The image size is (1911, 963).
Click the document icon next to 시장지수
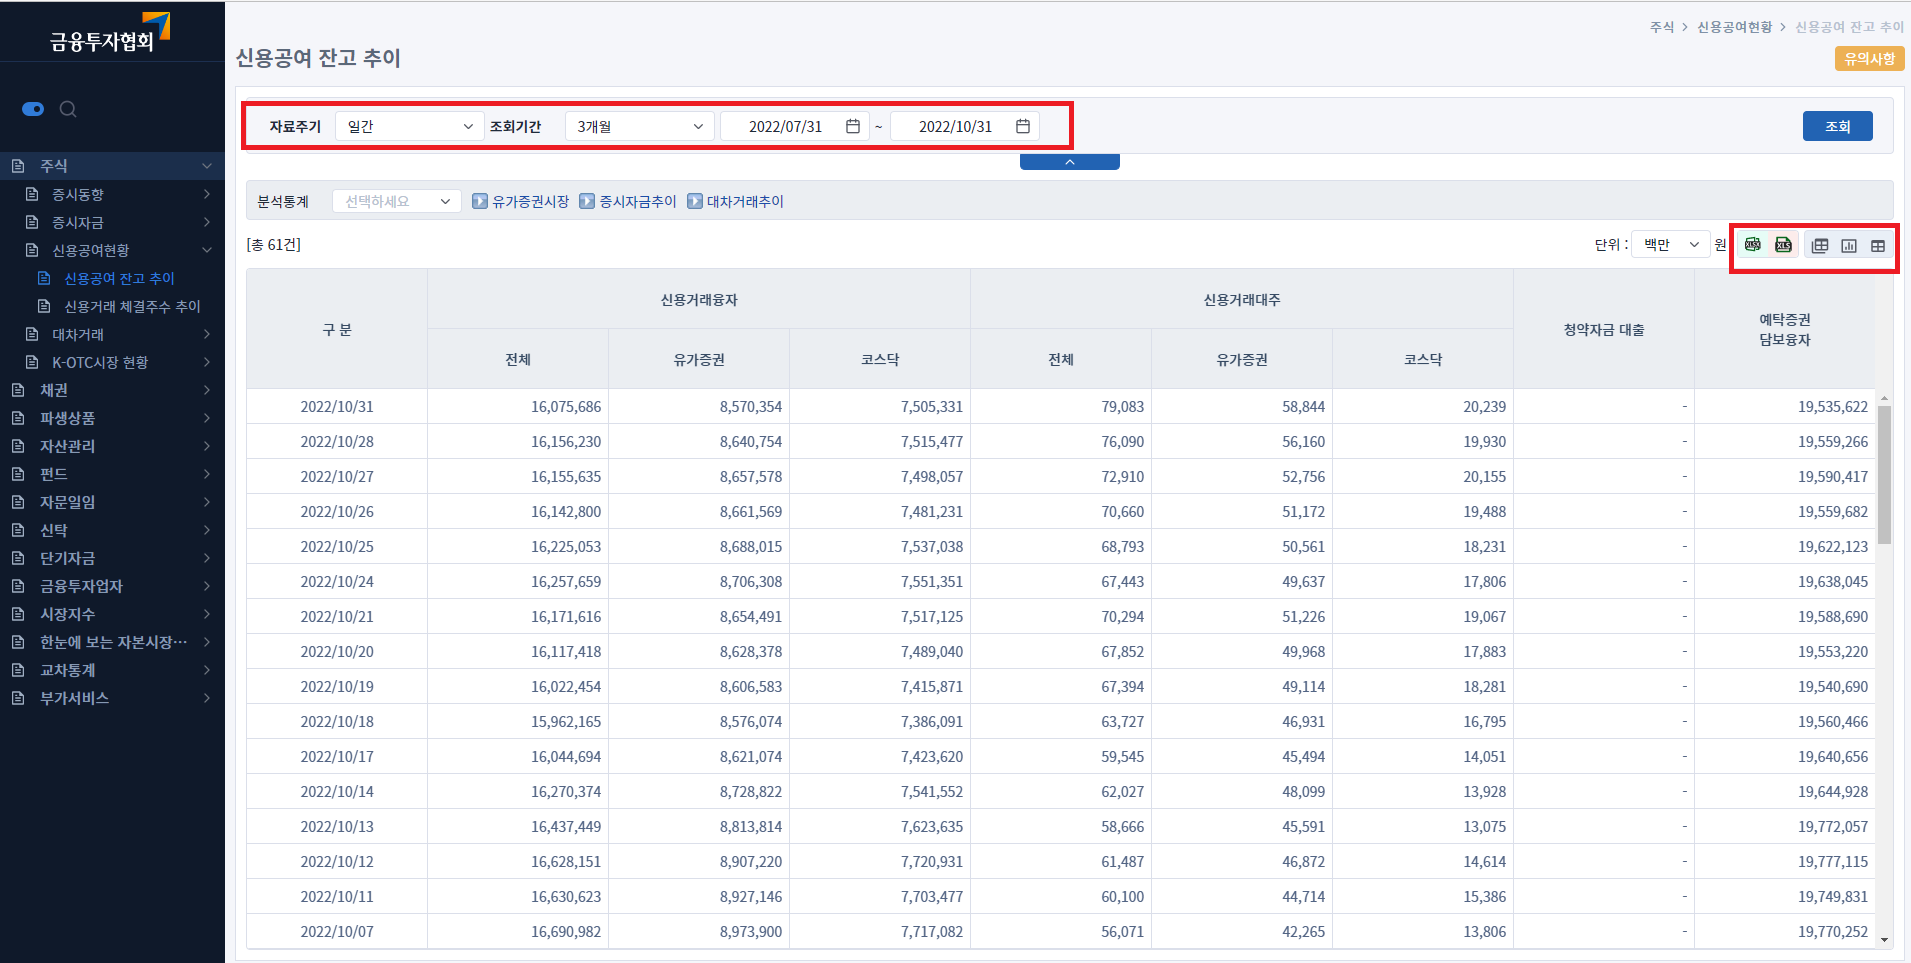18,614
